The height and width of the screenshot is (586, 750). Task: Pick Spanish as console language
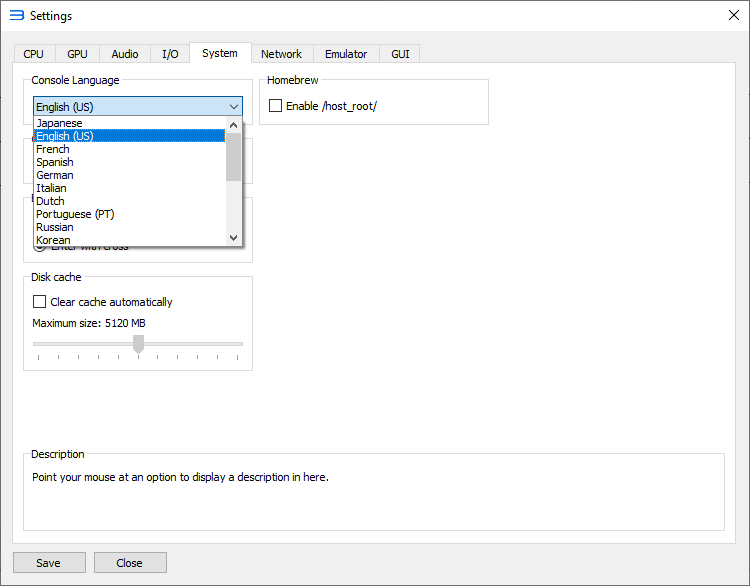[x=129, y=162]
